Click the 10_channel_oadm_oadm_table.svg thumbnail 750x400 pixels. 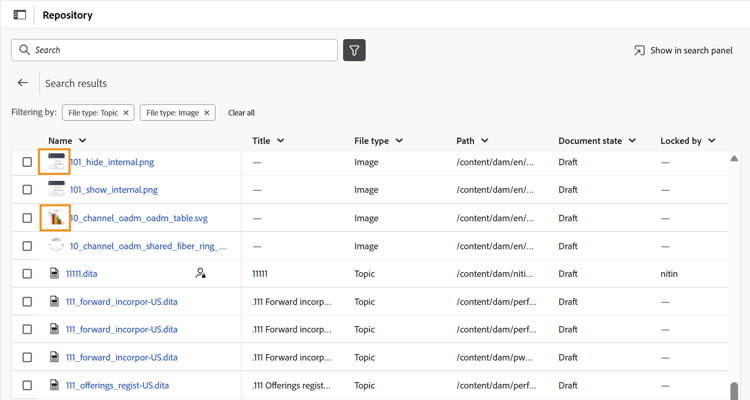click(x=55, y=217)
